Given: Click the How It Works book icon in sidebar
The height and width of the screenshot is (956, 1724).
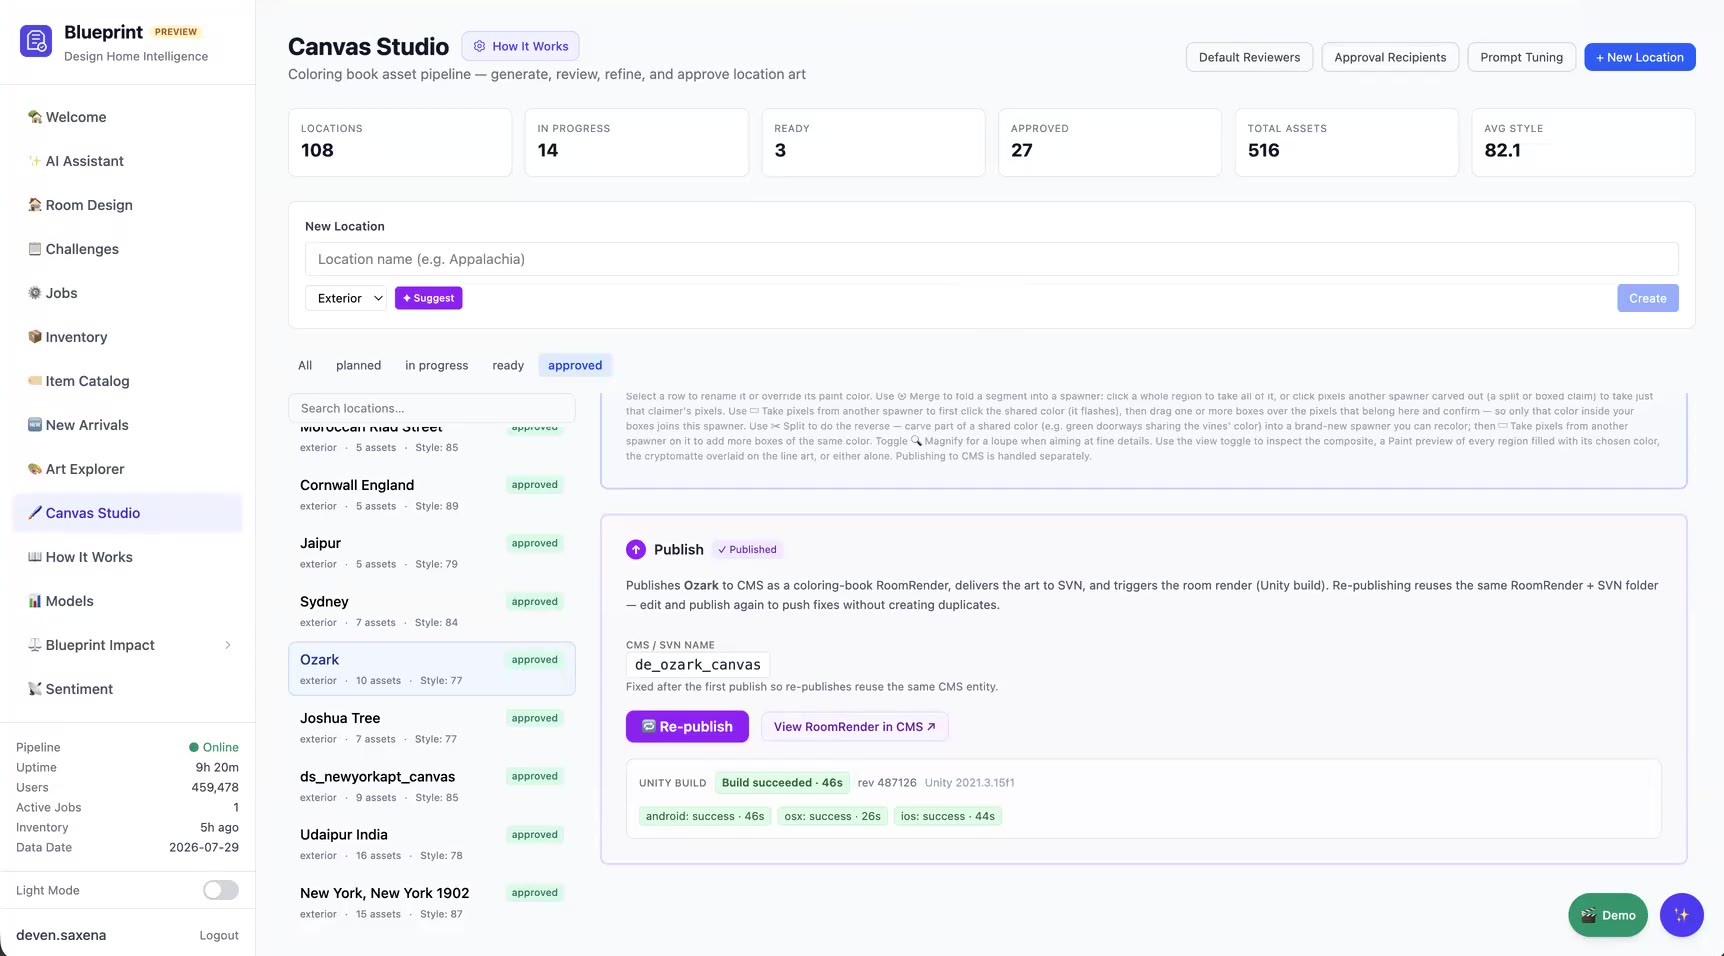Looking at the screenshot, I should pyautogui.click(x=35, y=557).
